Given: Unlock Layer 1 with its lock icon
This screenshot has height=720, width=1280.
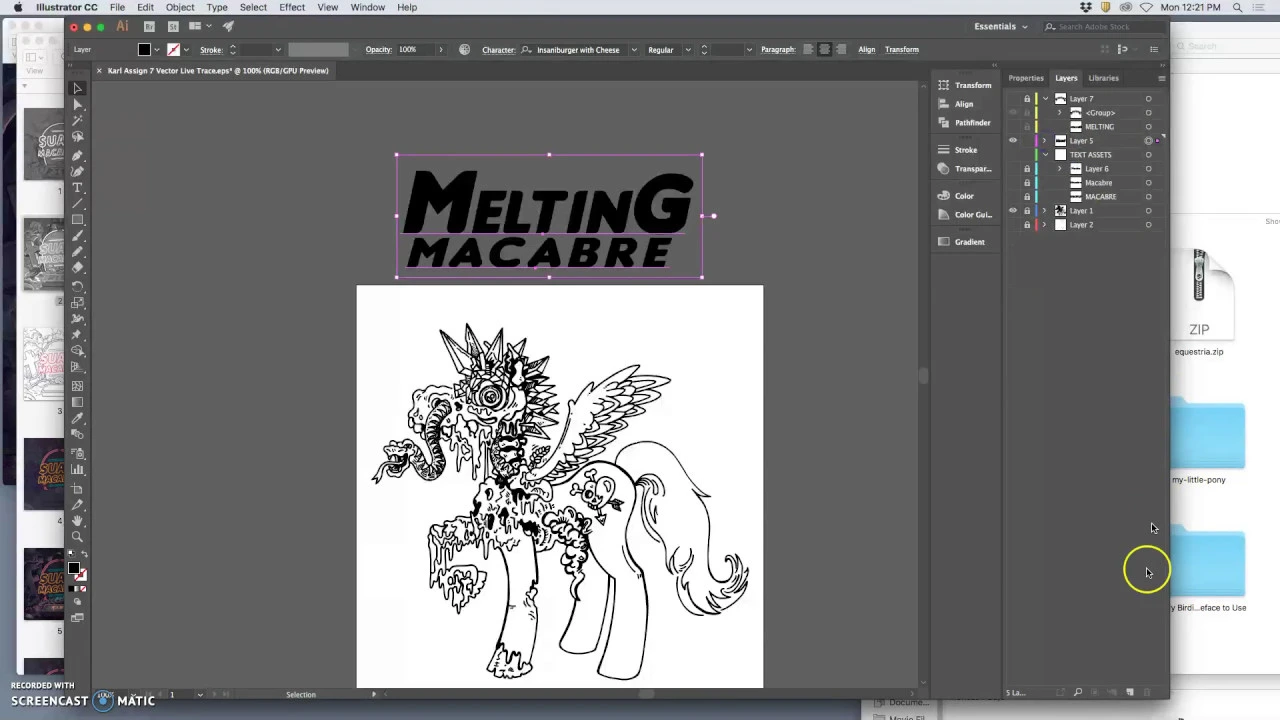Looking at the screenshot, I should tap(1027, 211).
